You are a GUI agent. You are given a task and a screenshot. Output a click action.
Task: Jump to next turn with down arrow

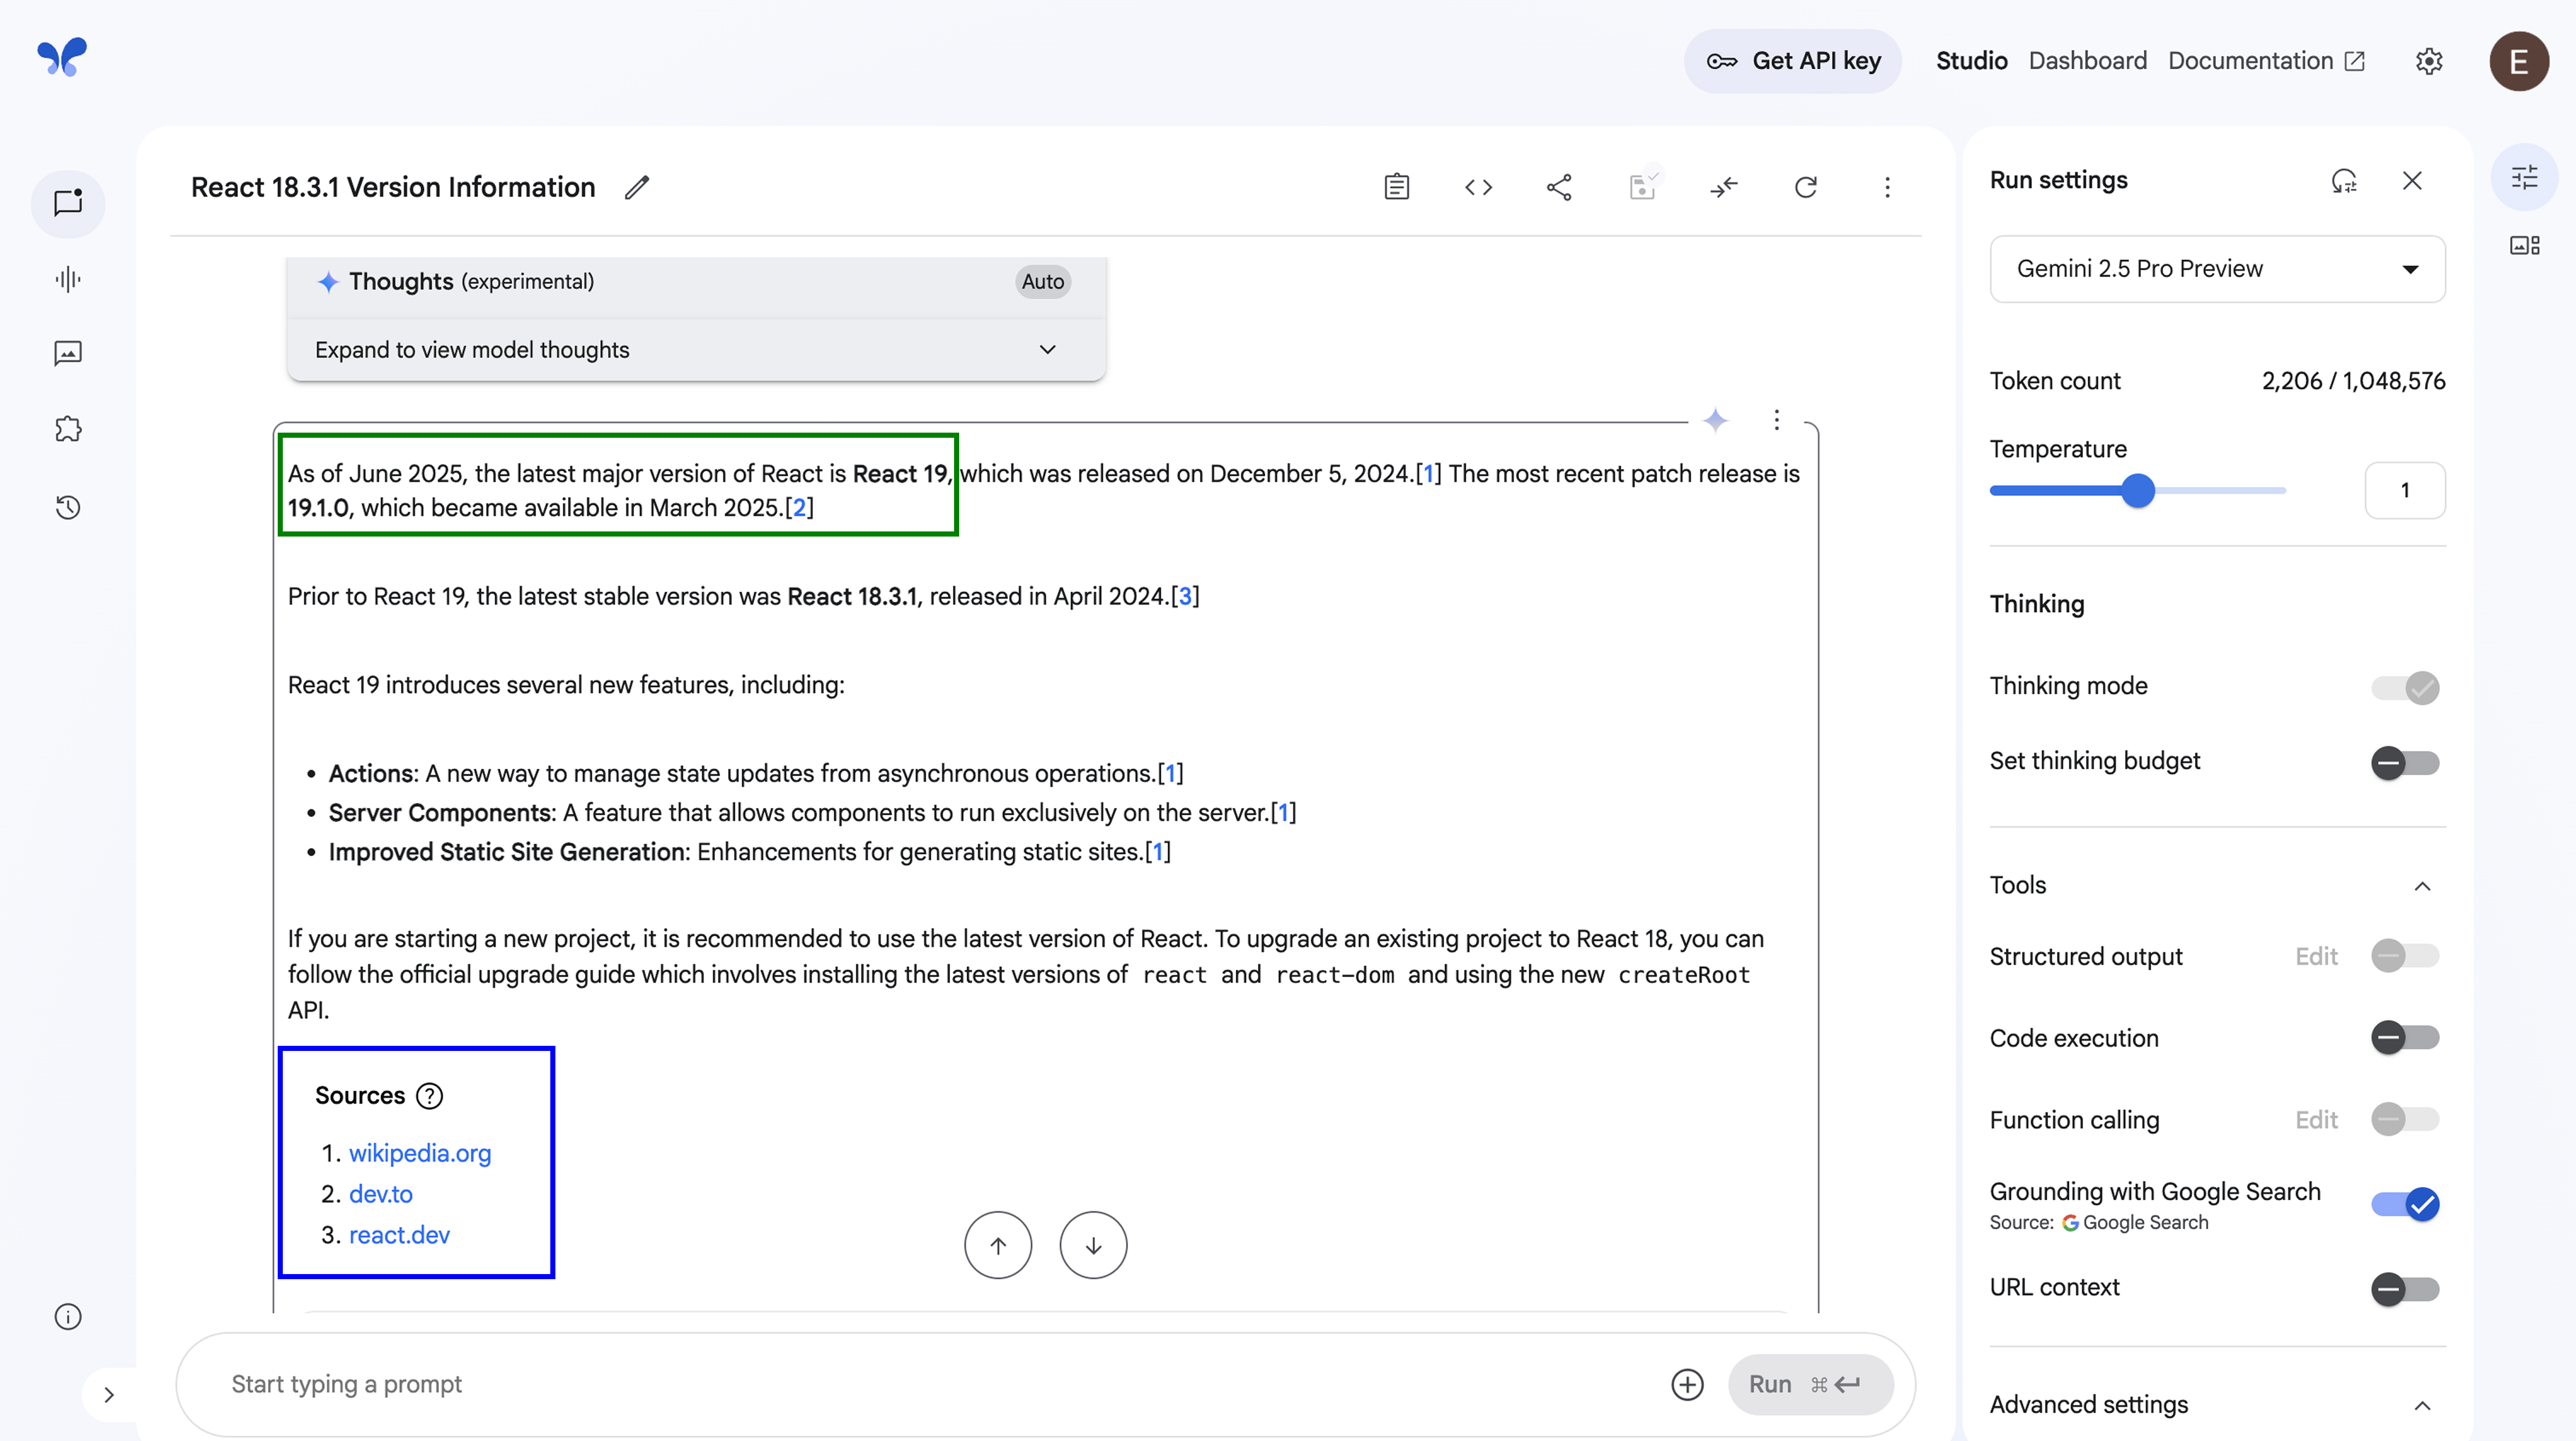tap(1094, 1245)
